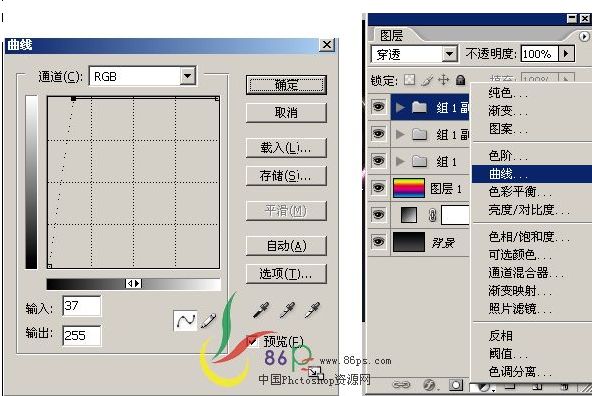
Task: Open the 选项(T)... options button
Action: coord(286,274)
